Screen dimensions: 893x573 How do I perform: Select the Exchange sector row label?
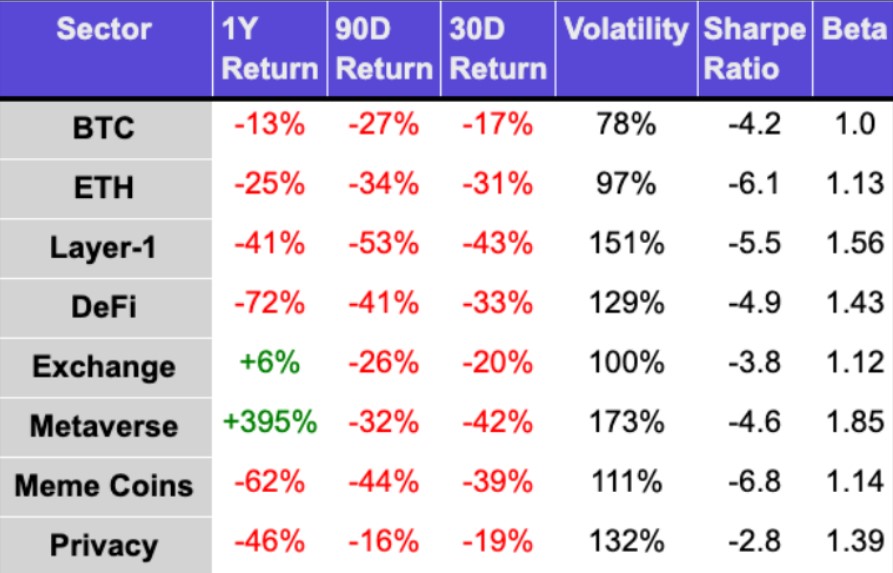(x=104, y=366)
